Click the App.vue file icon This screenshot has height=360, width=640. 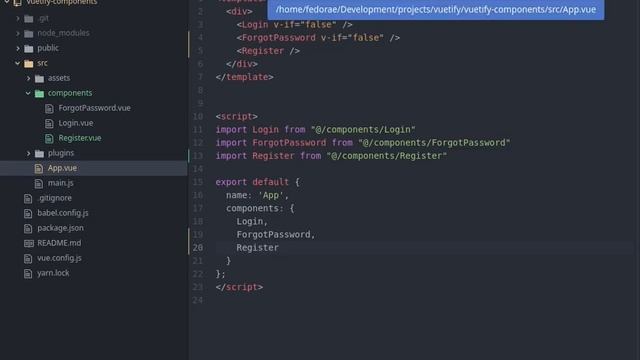click(x=39, y=169)
